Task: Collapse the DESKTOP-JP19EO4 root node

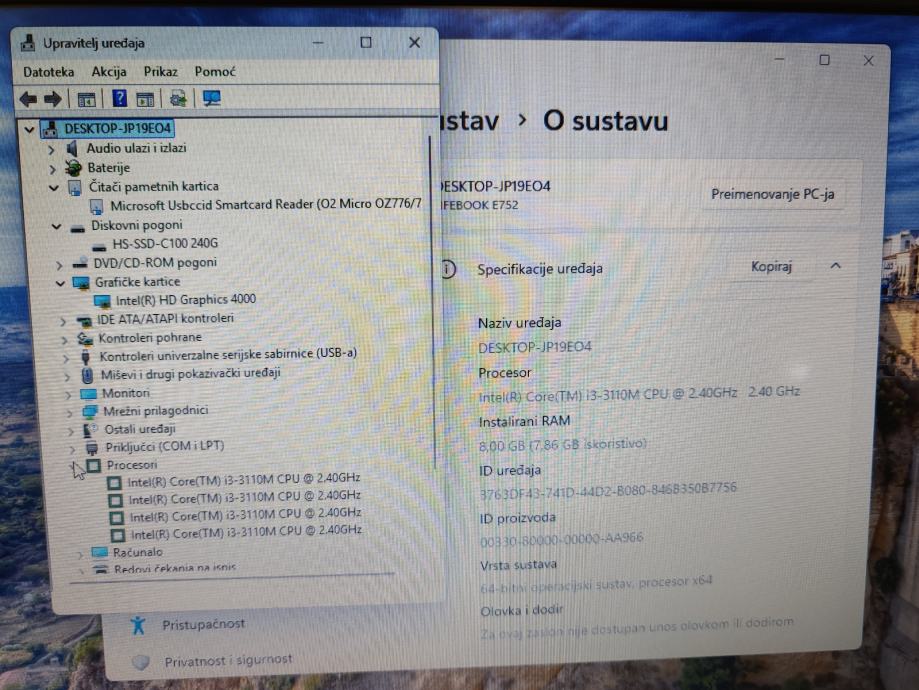Action: click(x=29, y=129)
